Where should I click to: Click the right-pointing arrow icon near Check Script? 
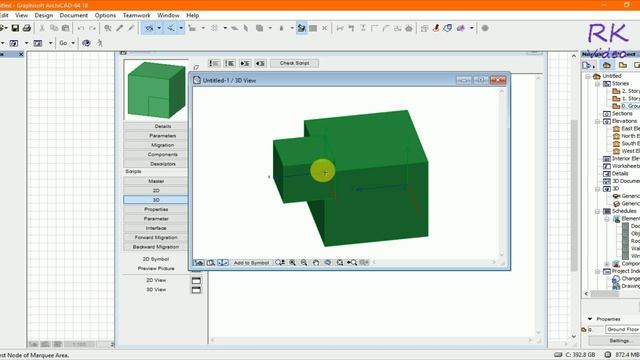(x=245, y=63)
